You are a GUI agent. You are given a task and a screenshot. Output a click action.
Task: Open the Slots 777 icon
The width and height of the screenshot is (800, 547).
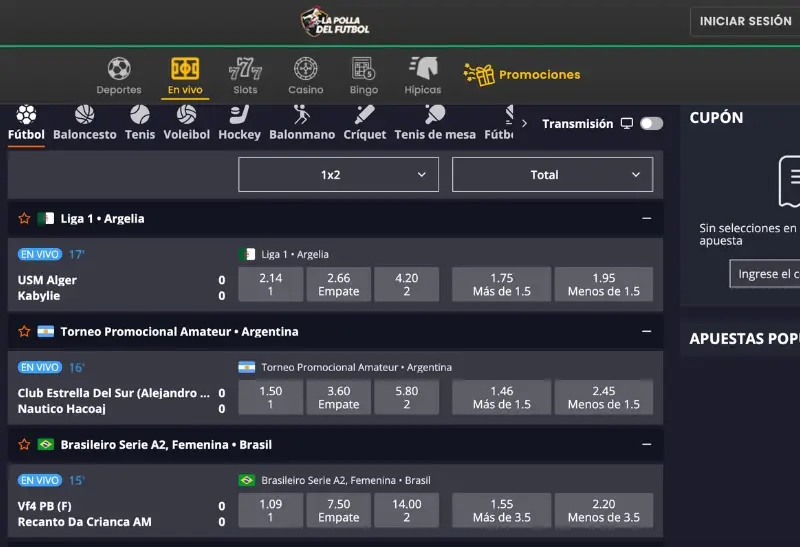click(x=245, y=68)
